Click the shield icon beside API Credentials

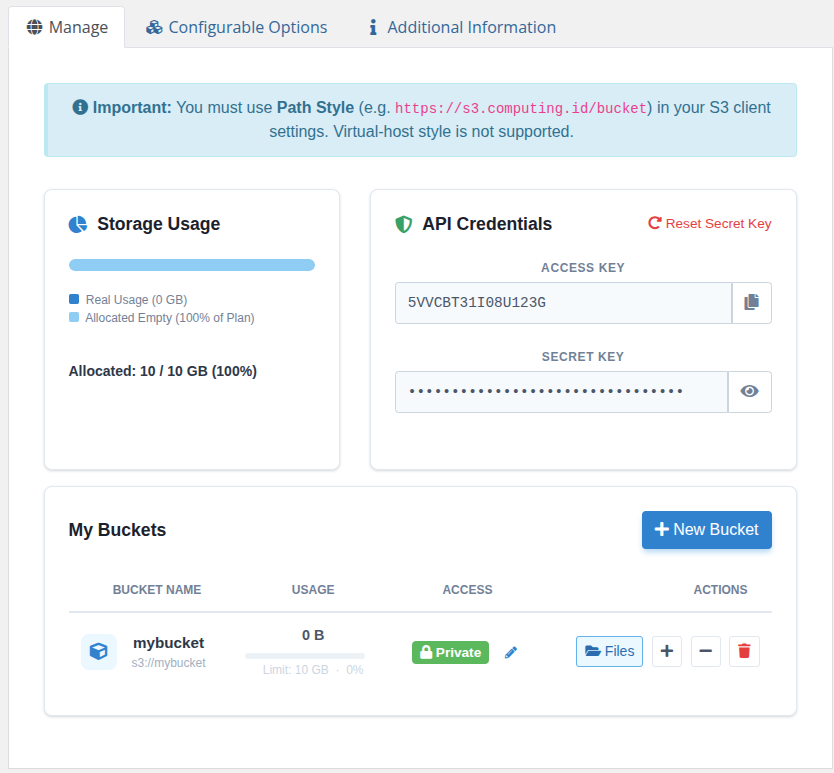(402, 224)
